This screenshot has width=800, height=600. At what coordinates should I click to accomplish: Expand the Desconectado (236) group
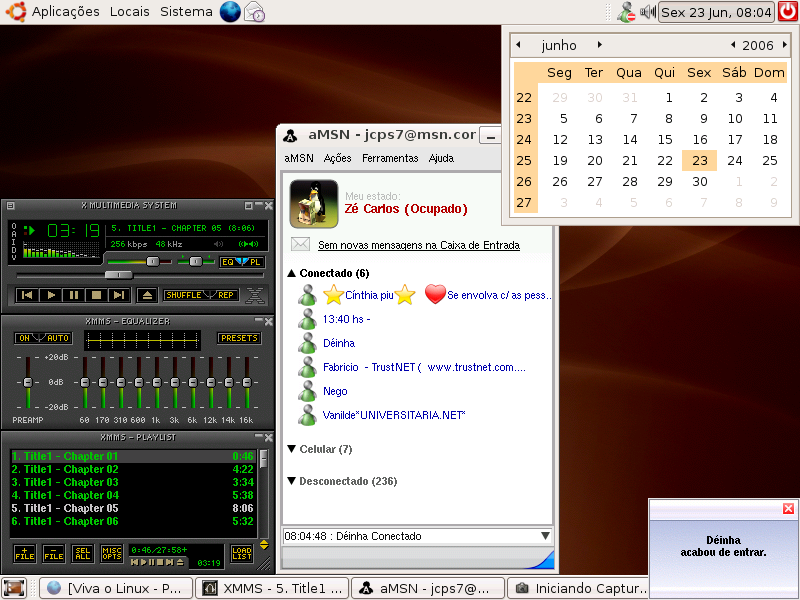click(x=291, y=481)
